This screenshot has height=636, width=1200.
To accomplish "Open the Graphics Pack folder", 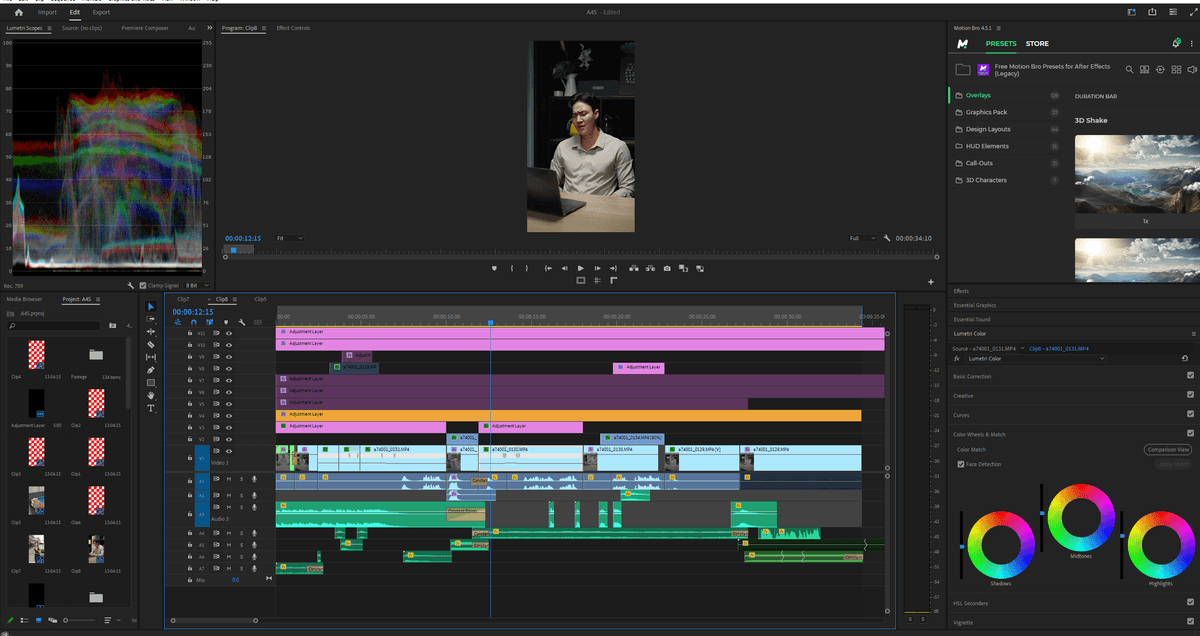I will coord(986,112).
